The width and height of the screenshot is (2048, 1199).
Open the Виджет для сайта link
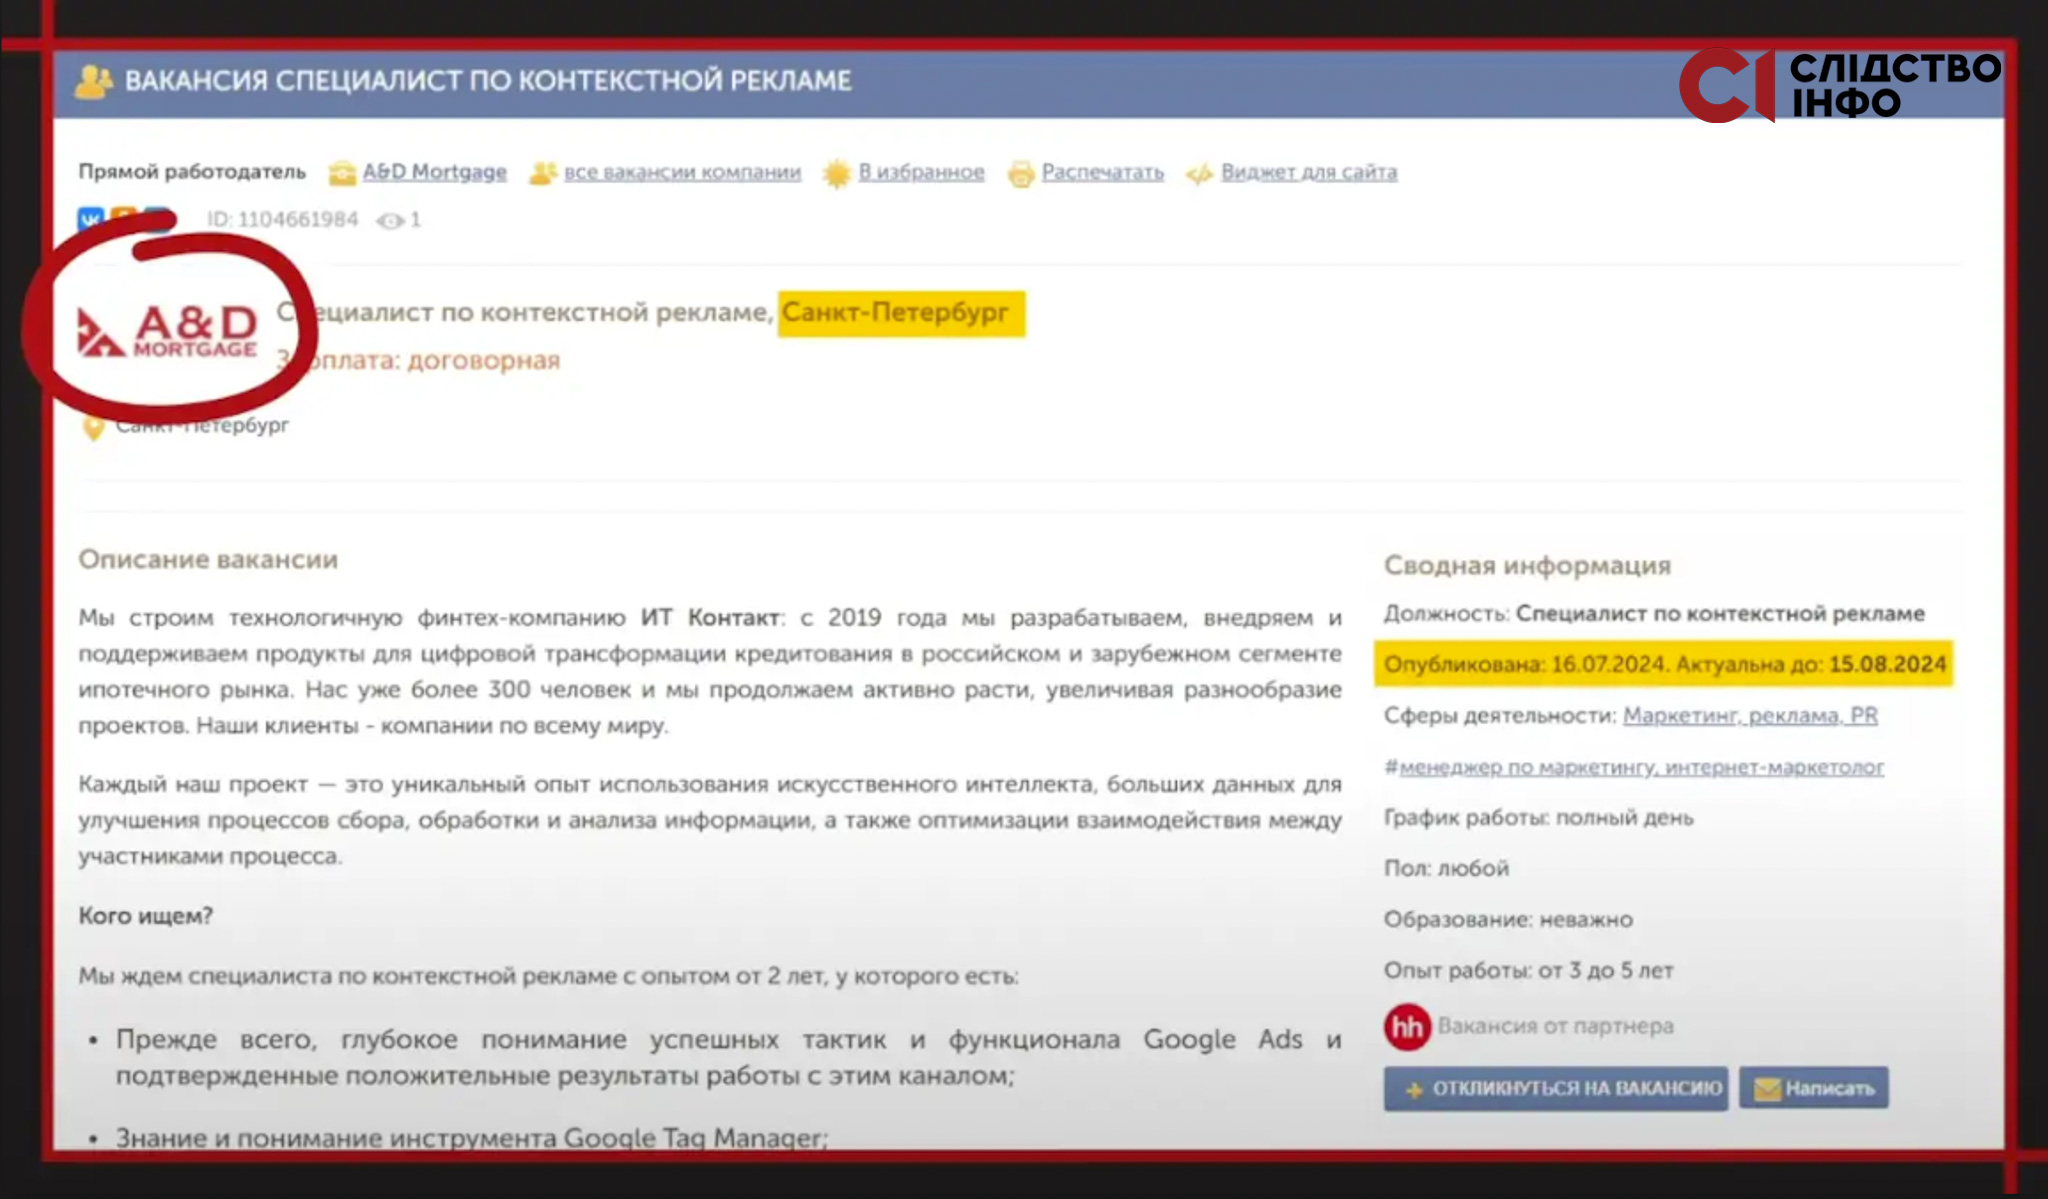coord(1309,172)
